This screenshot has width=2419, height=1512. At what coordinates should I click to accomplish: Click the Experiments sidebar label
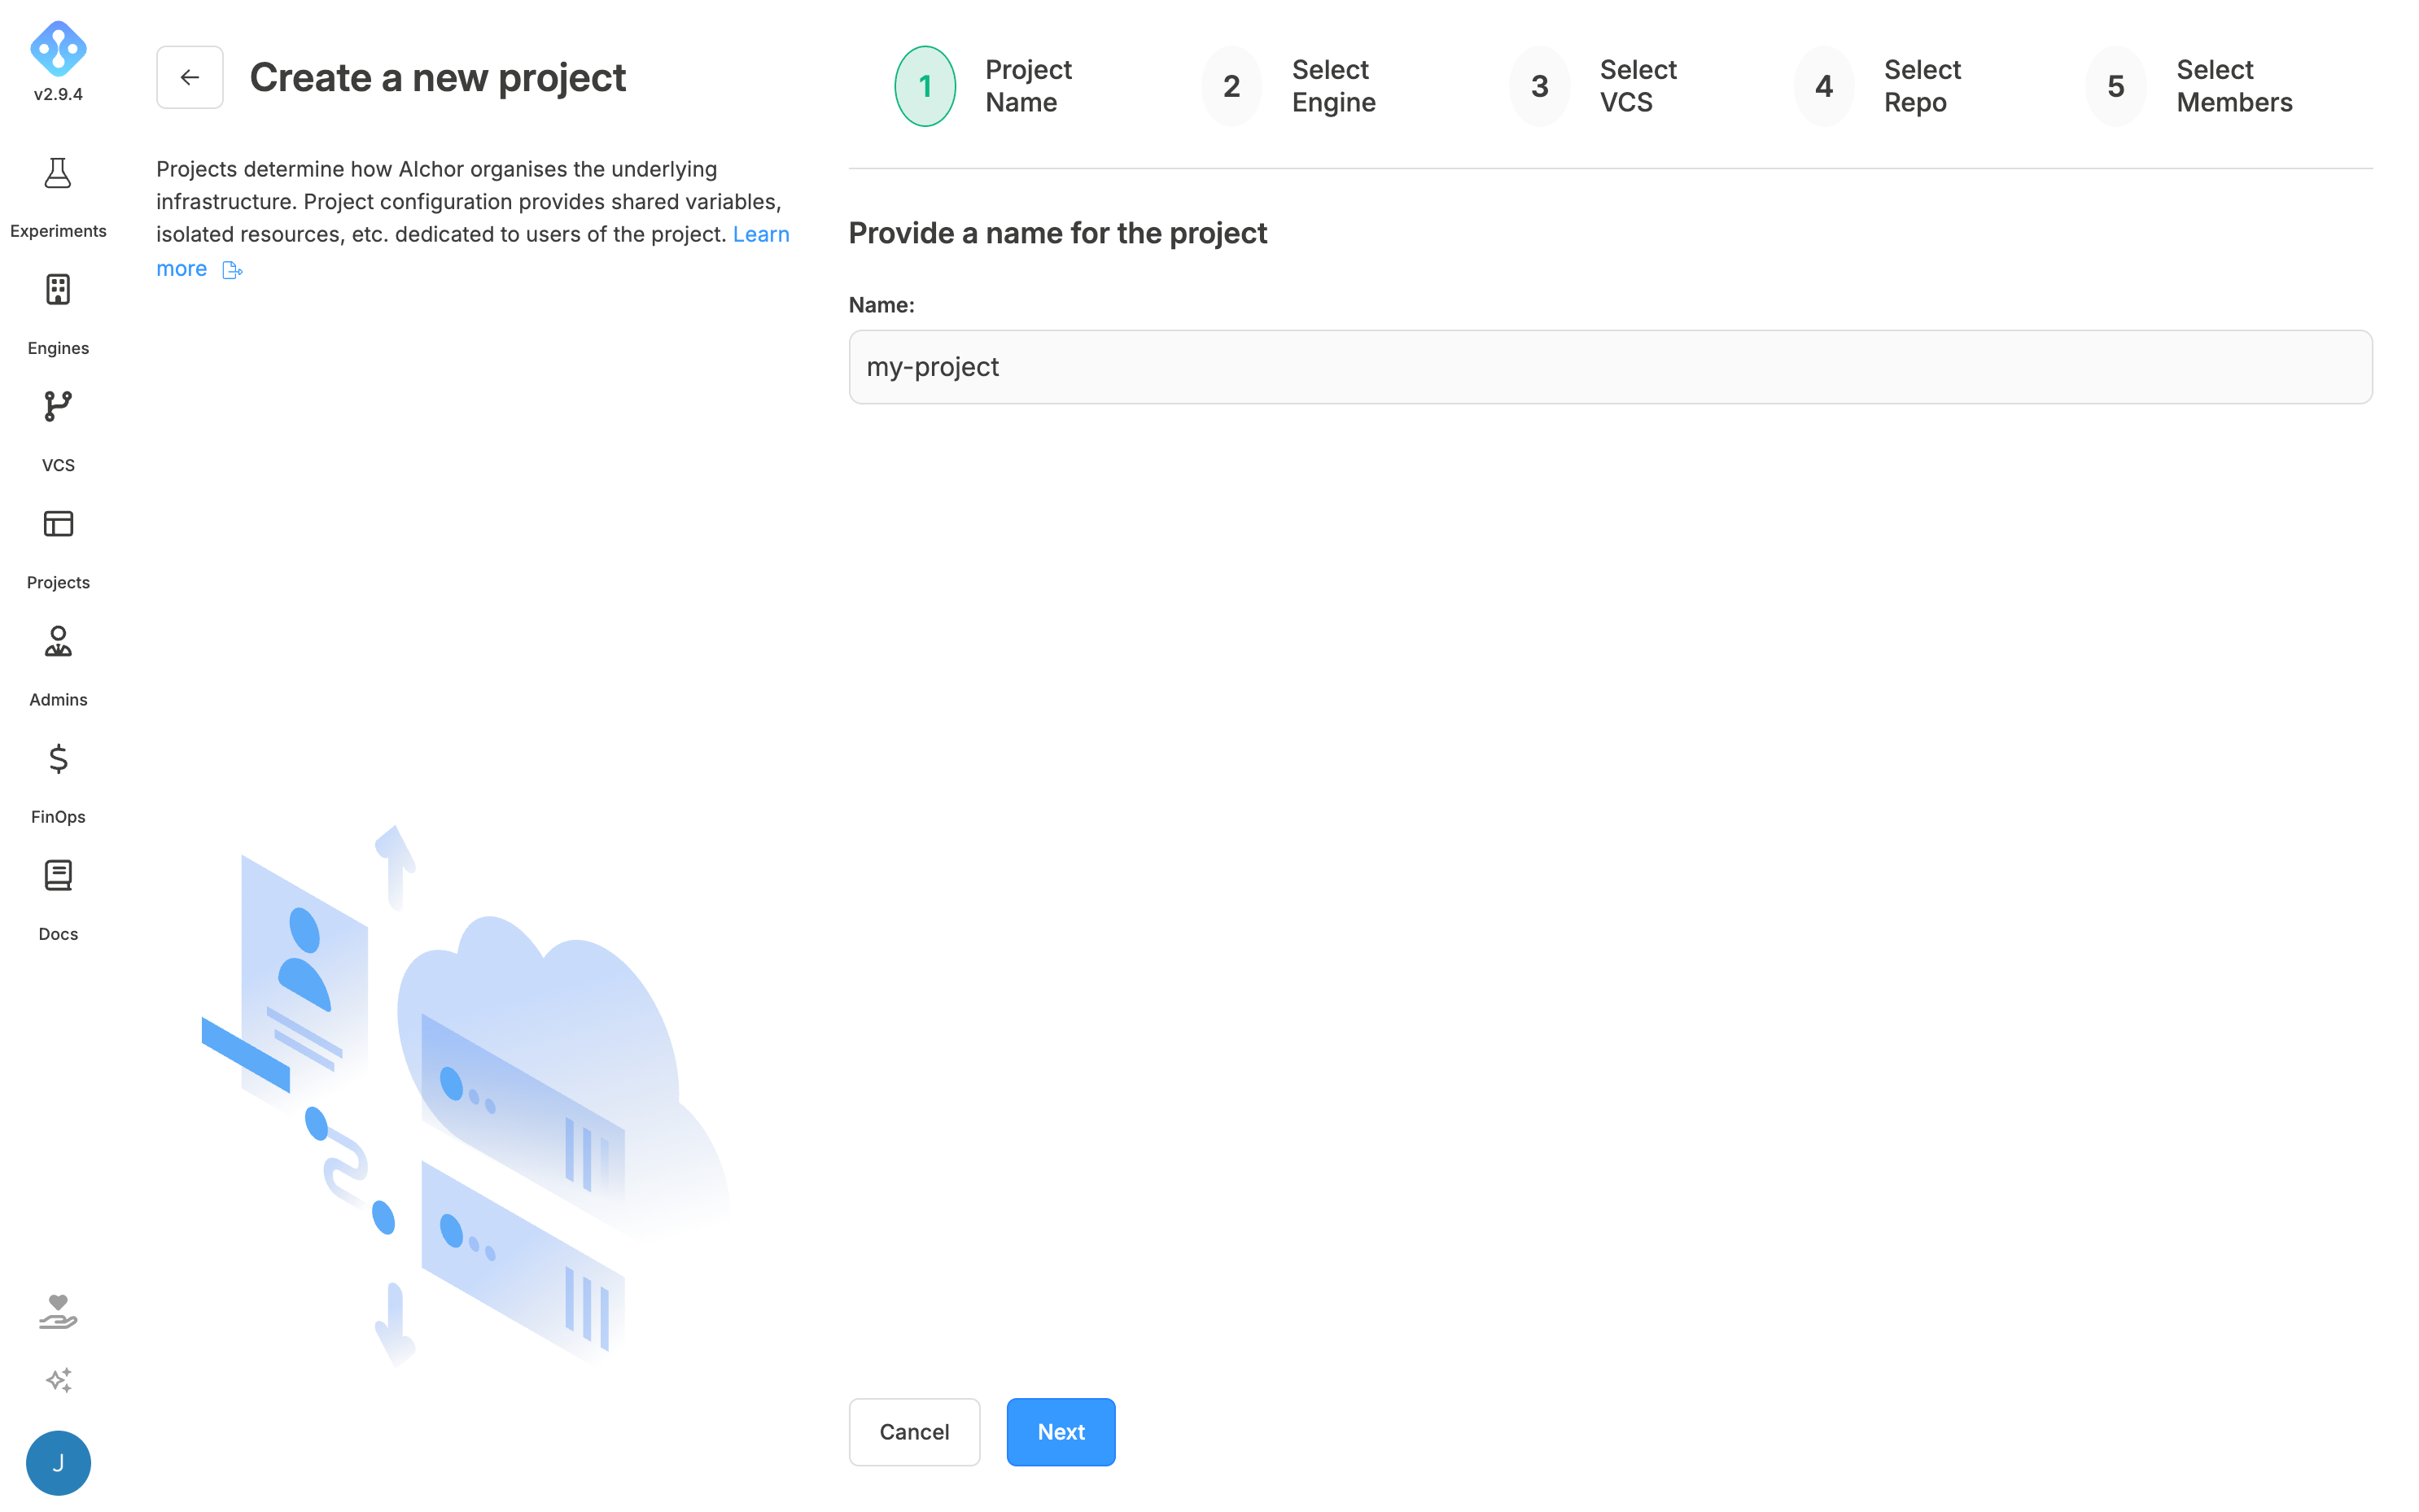[x=58, y=231]
